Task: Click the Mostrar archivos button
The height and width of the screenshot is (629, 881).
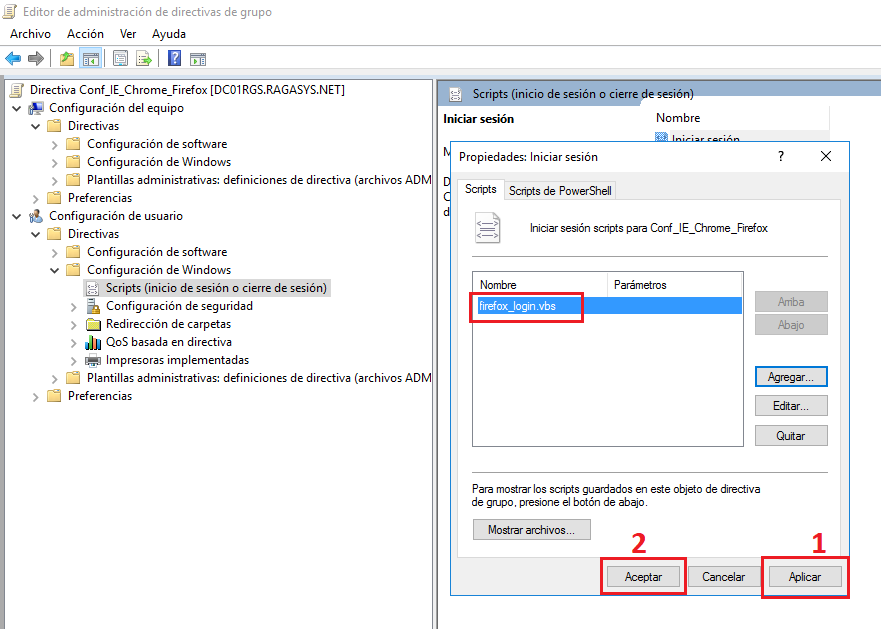Action: 531,529
